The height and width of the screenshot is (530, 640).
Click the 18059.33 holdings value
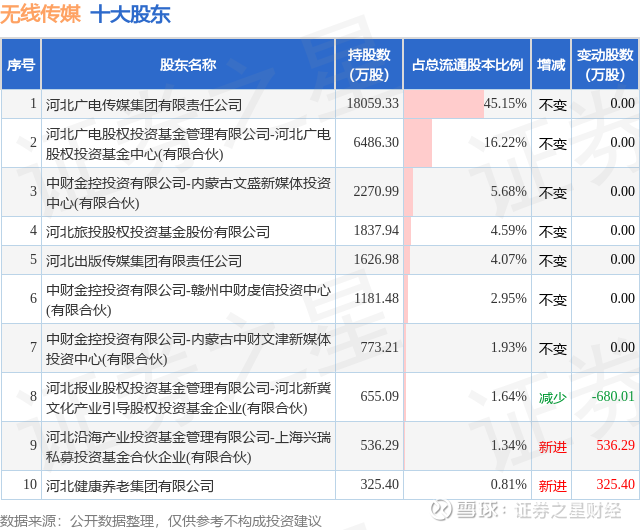[x=372, y=103]
